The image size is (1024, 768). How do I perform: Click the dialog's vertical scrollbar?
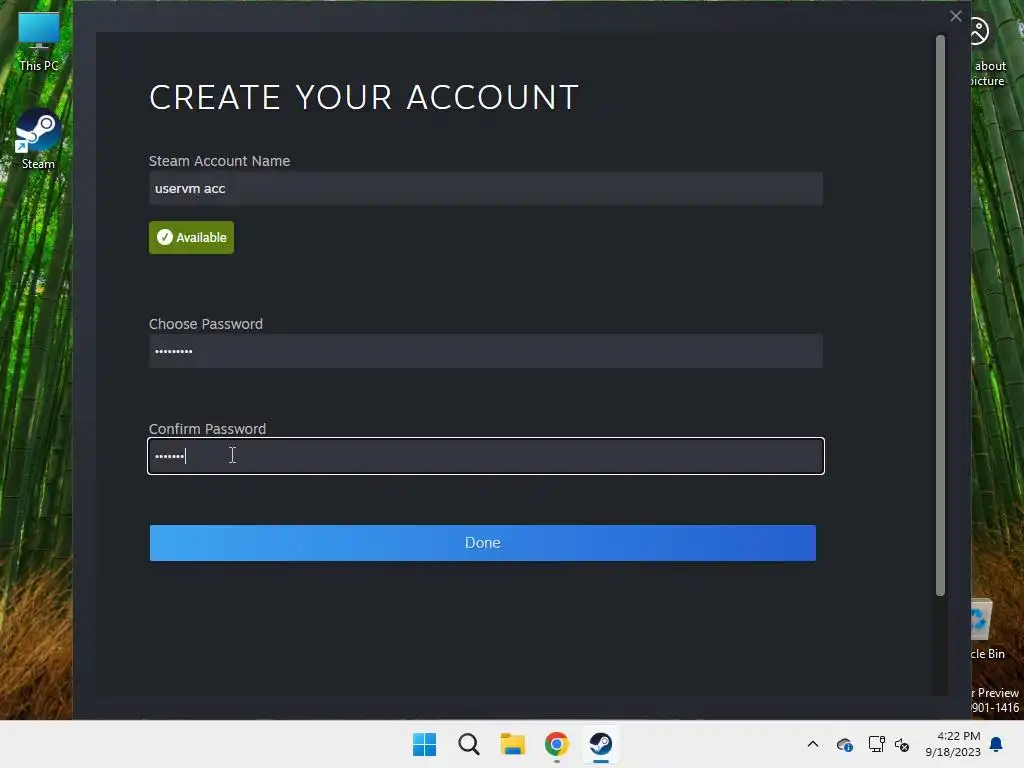click(940, 315)
